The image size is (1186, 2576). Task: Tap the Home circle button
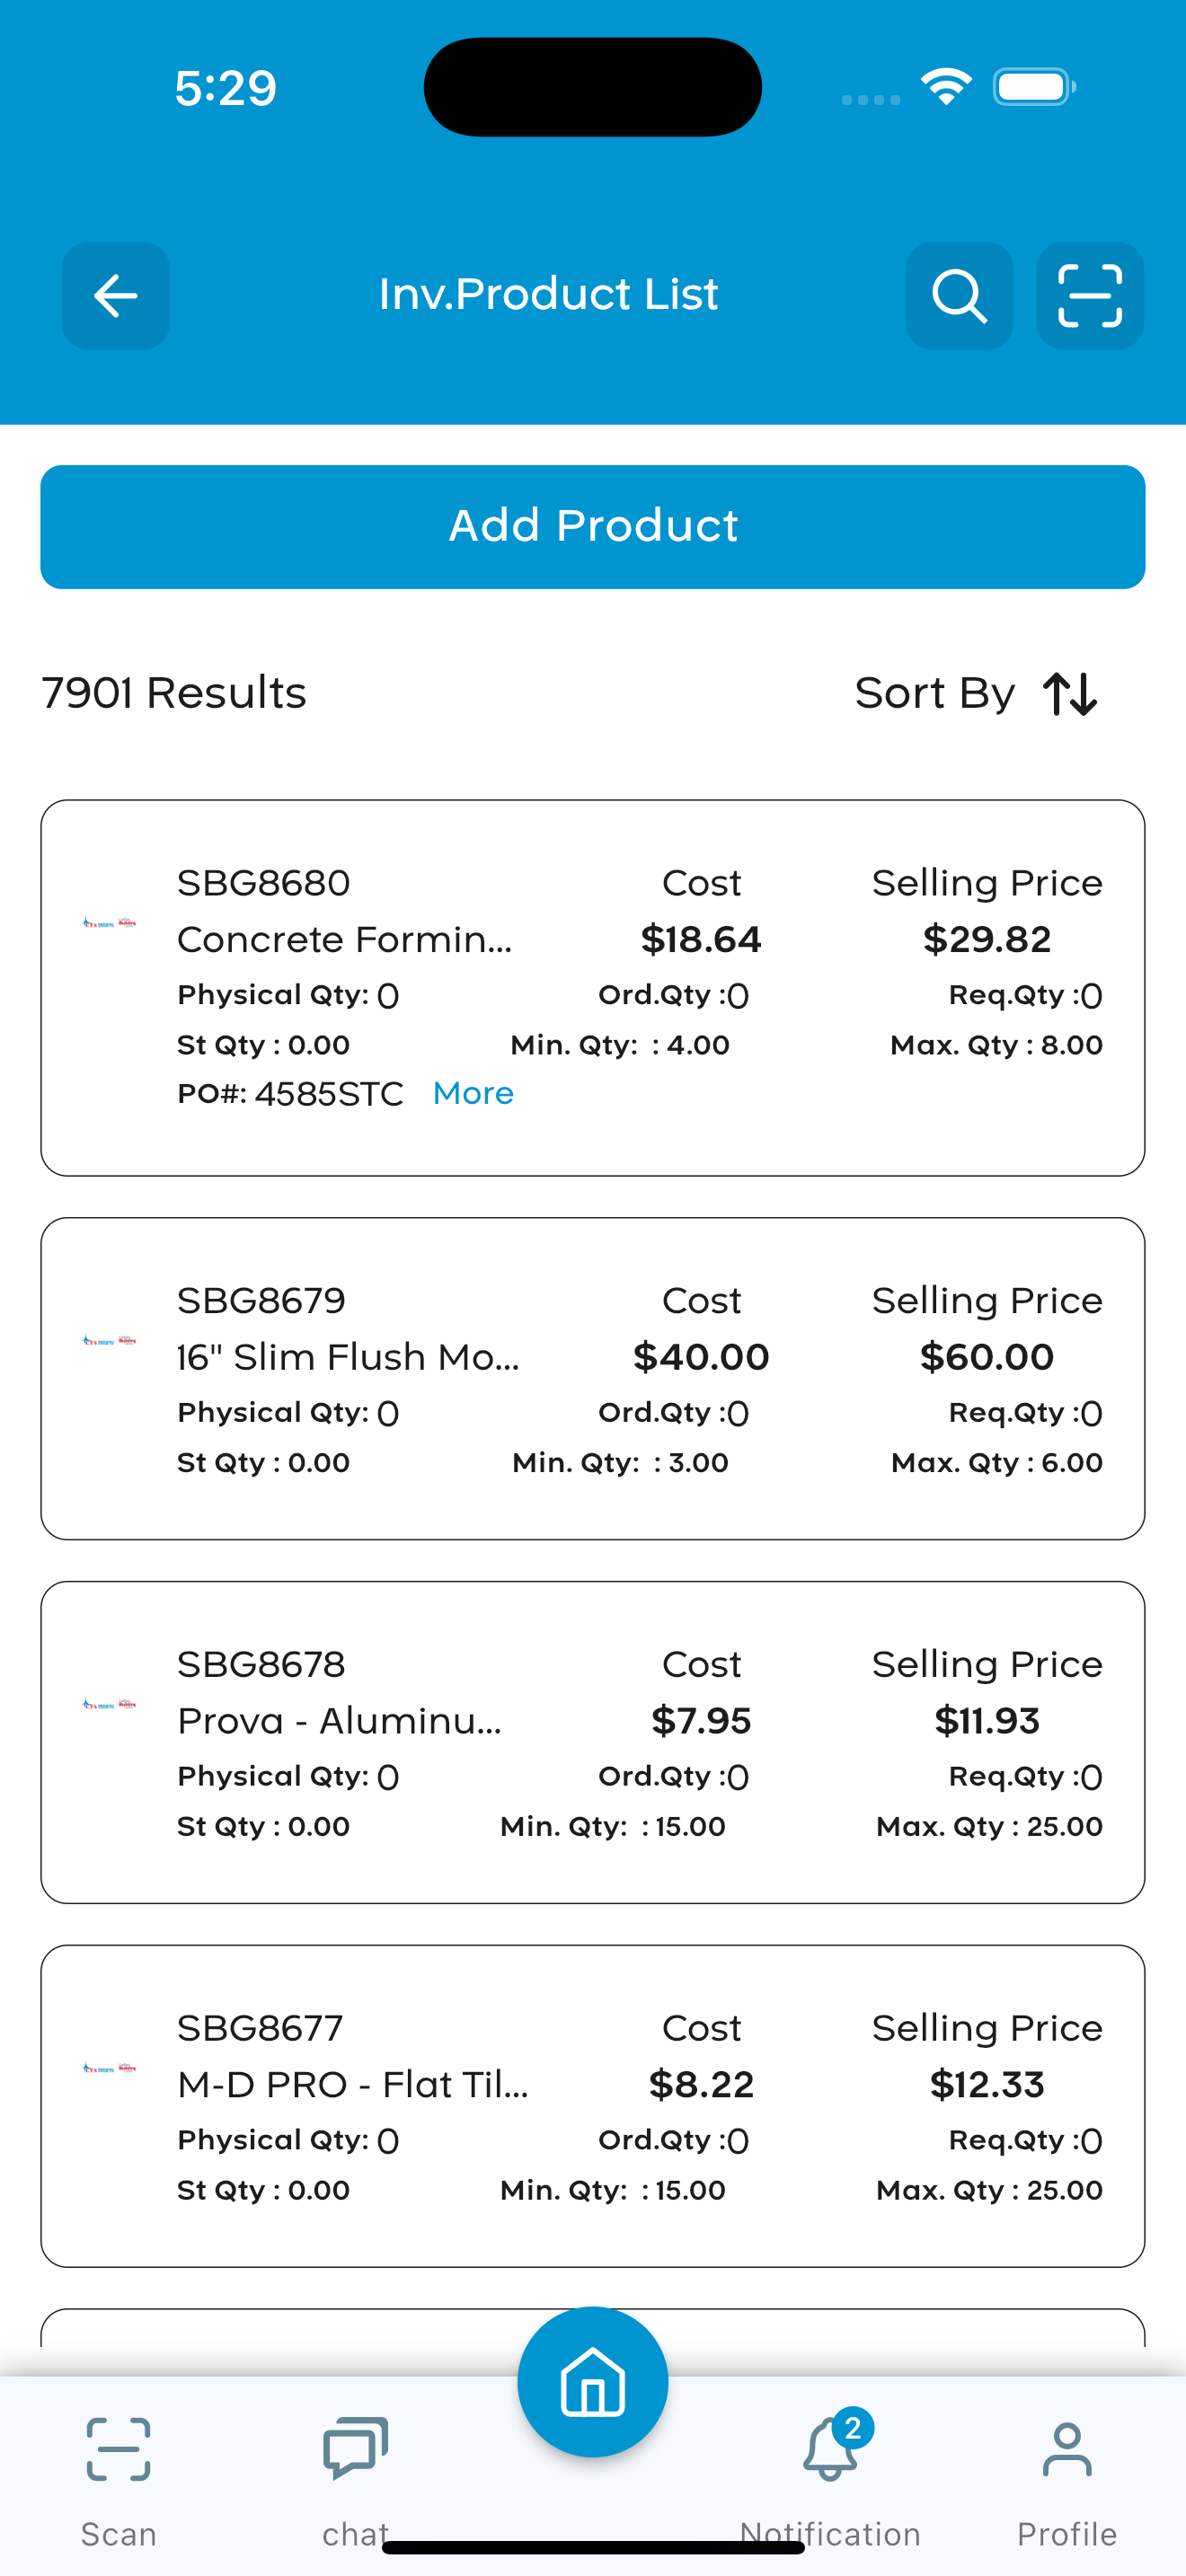coord(593,2382)
